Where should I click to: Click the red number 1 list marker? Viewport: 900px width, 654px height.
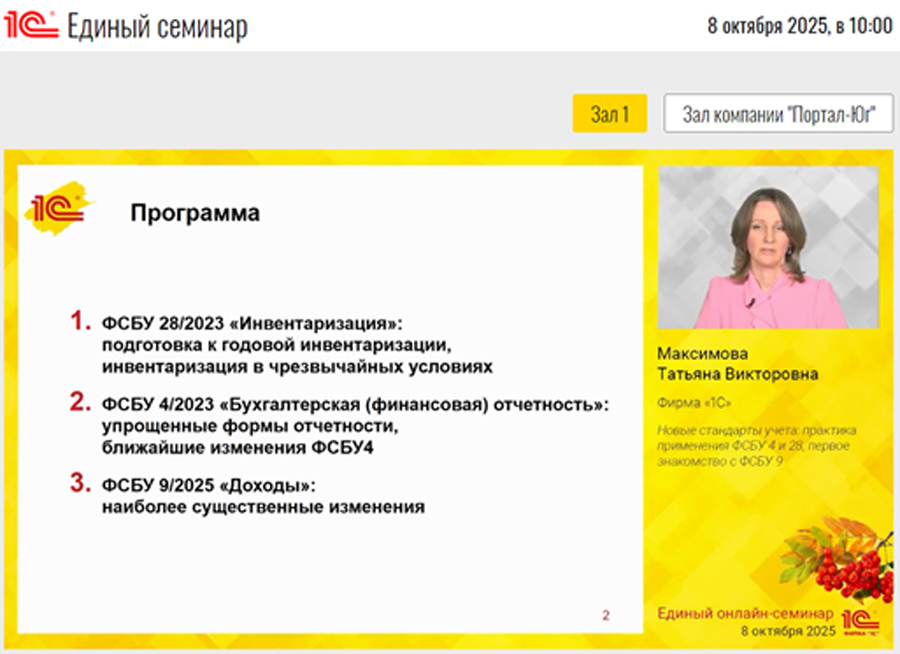tap(80, 321)
